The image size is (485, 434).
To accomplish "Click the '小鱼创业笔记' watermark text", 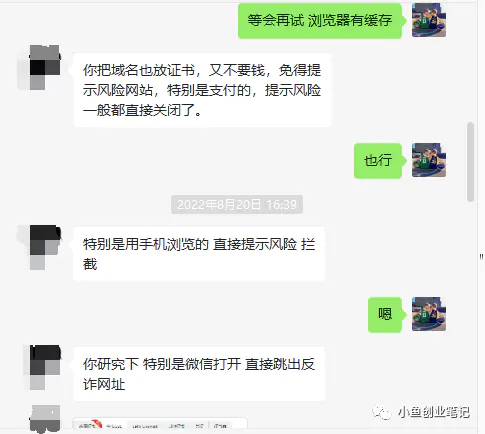I will click(434, 413).
